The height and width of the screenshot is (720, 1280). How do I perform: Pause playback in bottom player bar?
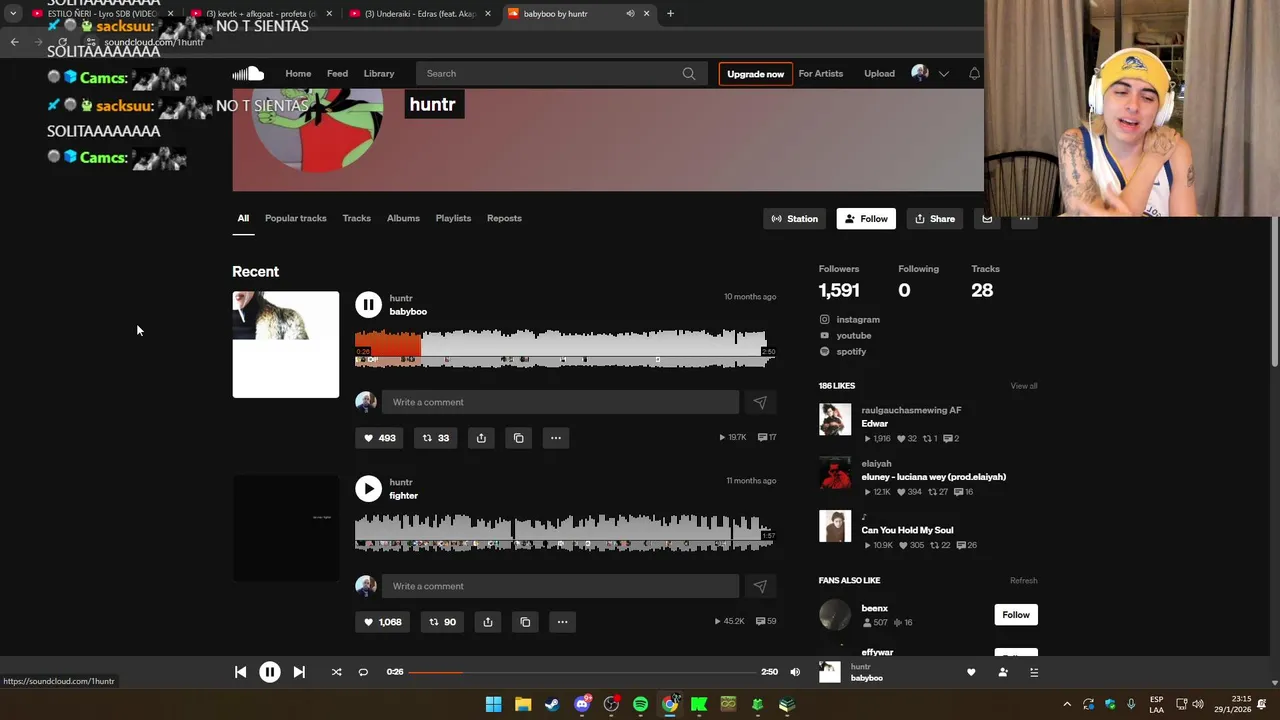coord(270,672)
